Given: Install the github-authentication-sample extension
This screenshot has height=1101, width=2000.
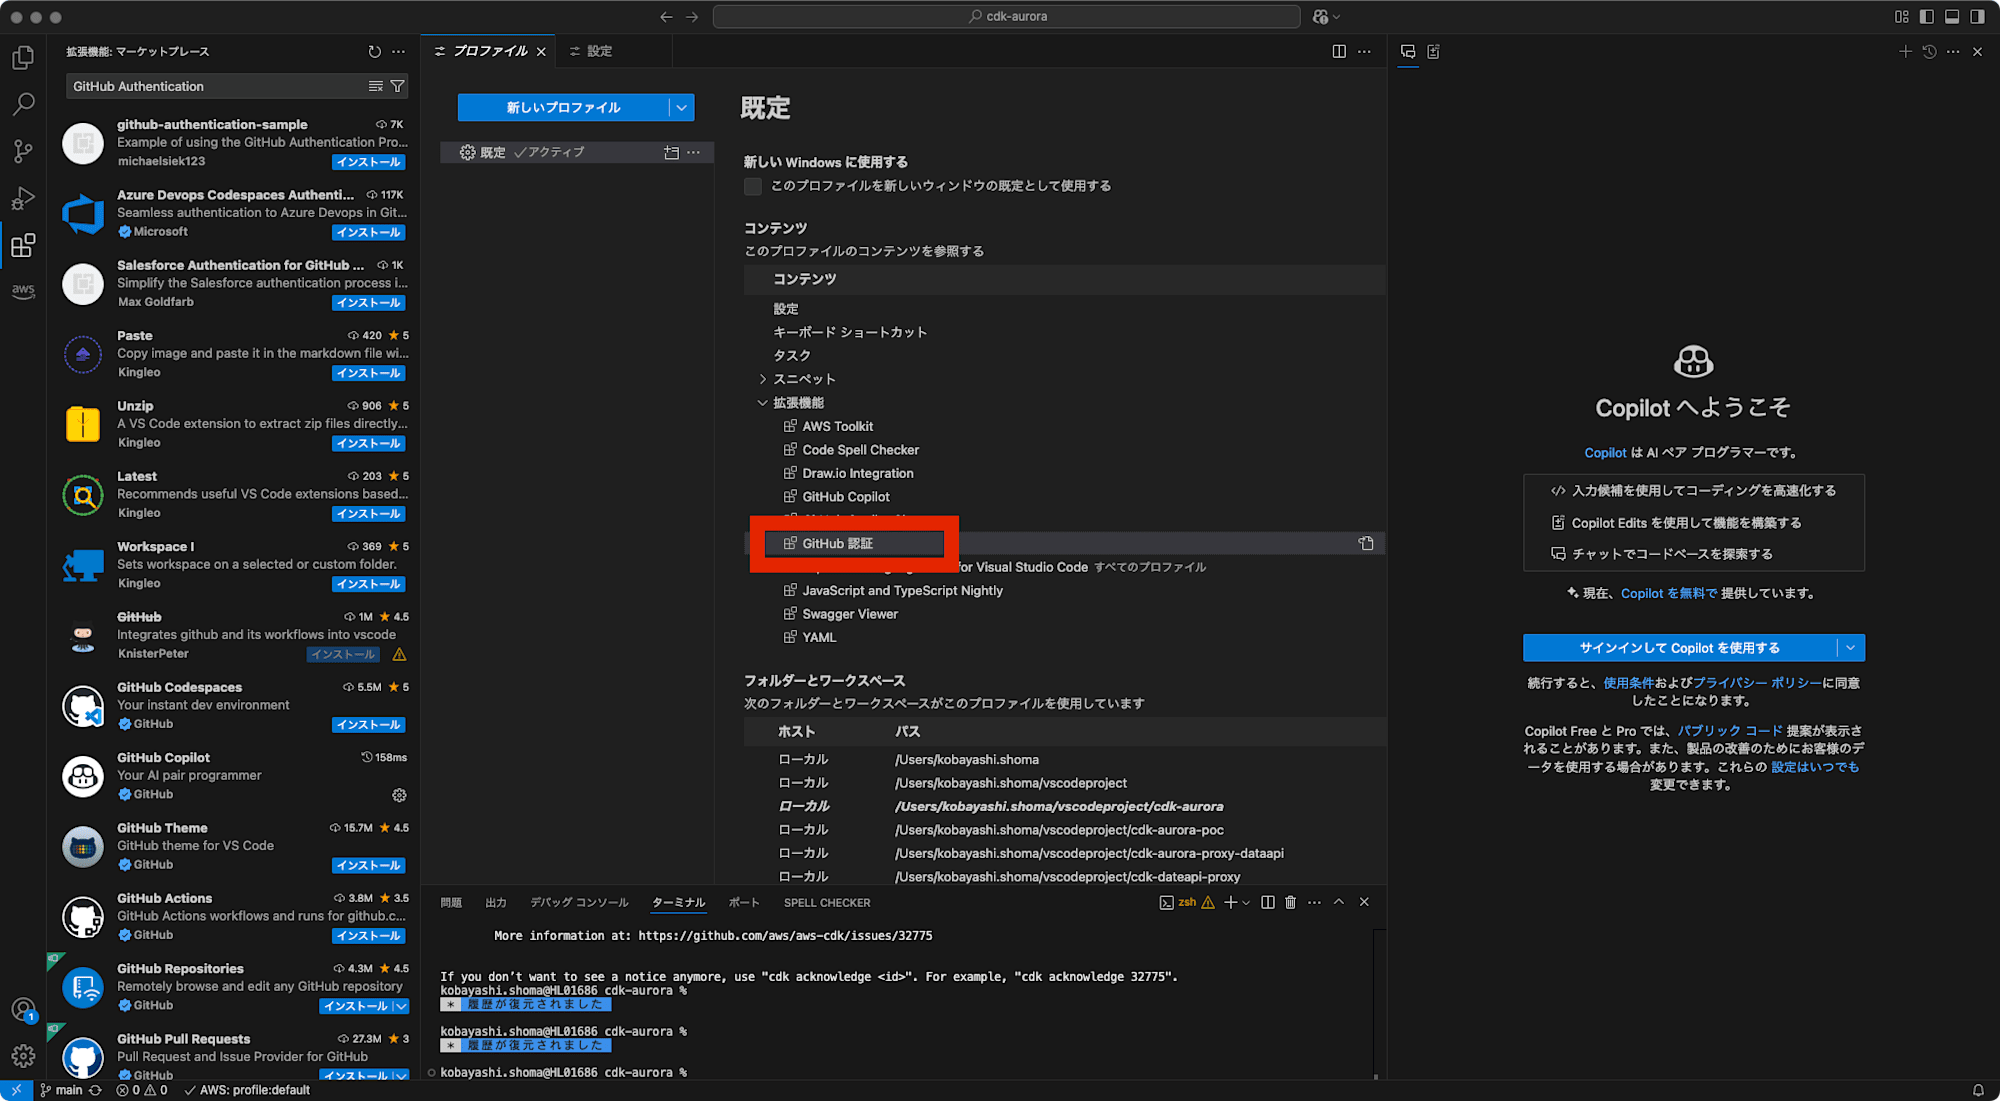Looking at the screenshot, I should tap(368, 163).
